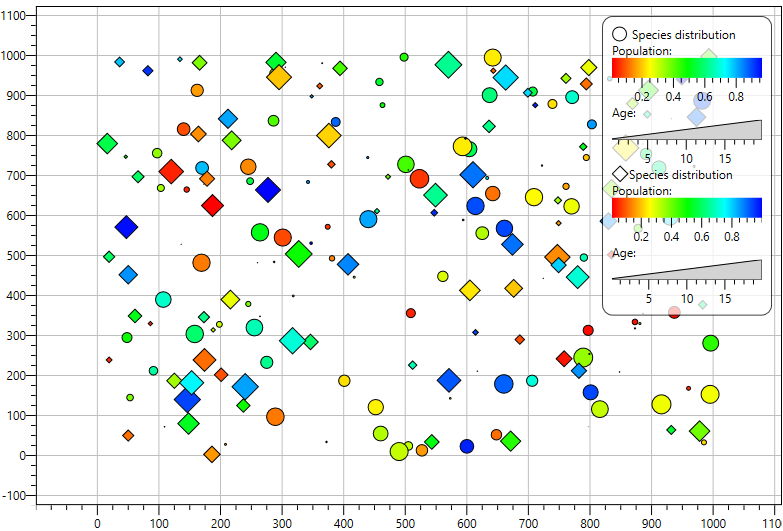This screenshot has width=783, height=531.
Task: Click the 500 label on the x-axis
Action: click(x=405, y=524)
